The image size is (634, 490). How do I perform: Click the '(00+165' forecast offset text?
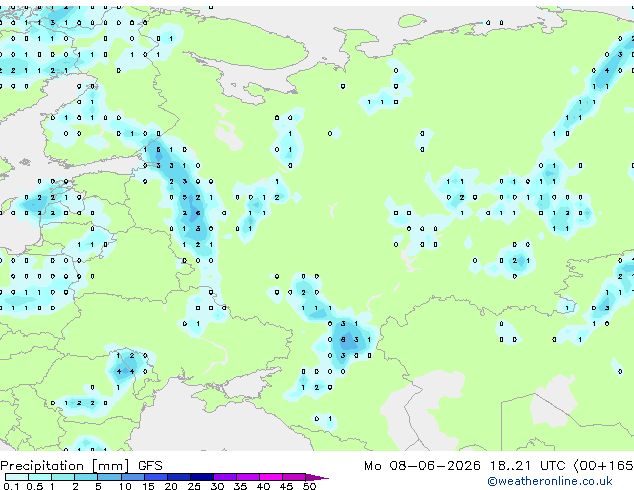click(603, 466)
